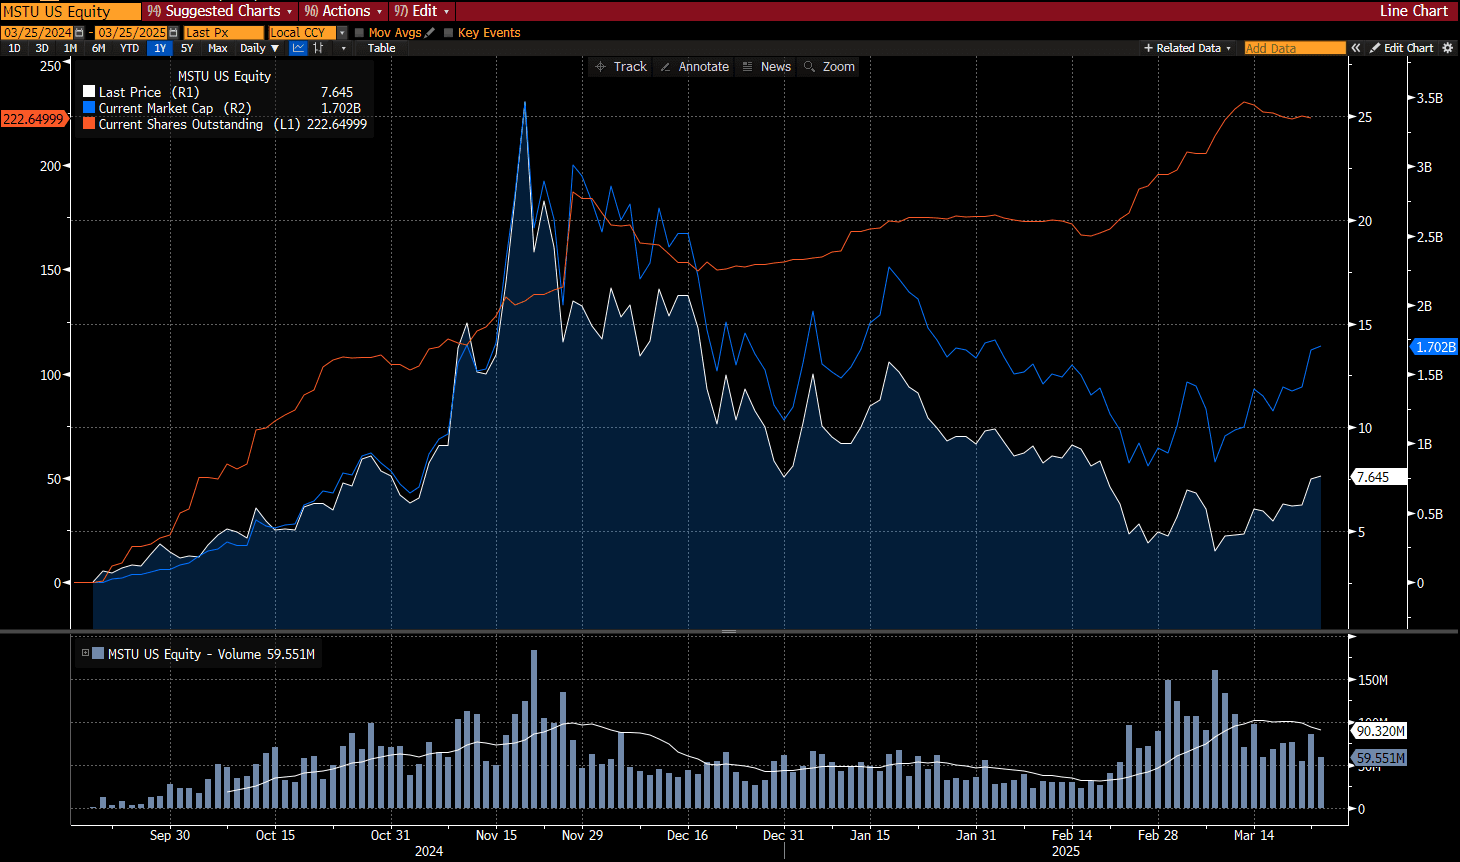Select the 5Y time range tab

tap(187, 48)
